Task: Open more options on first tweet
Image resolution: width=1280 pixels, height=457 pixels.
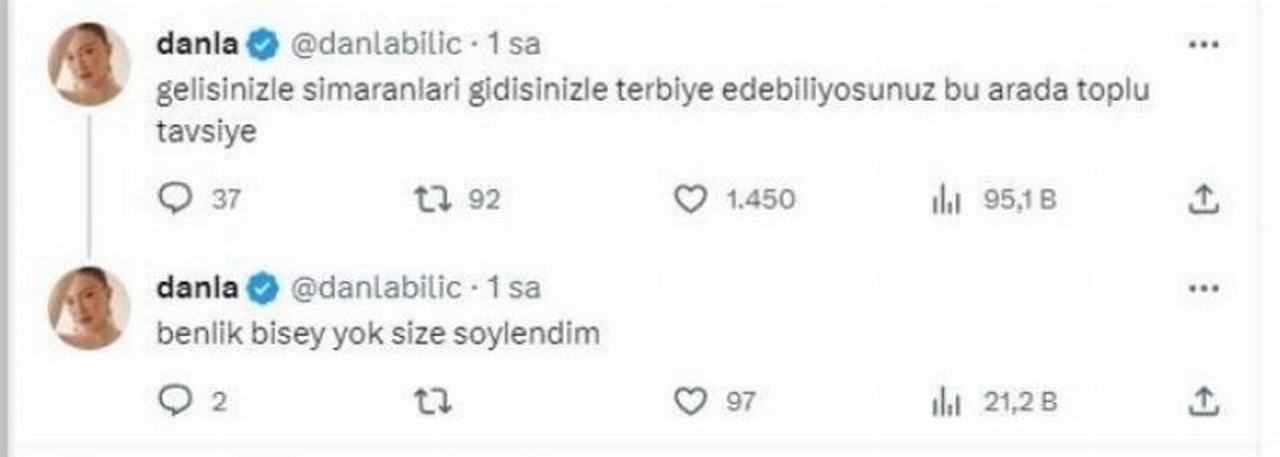Action: [1205, 47]
